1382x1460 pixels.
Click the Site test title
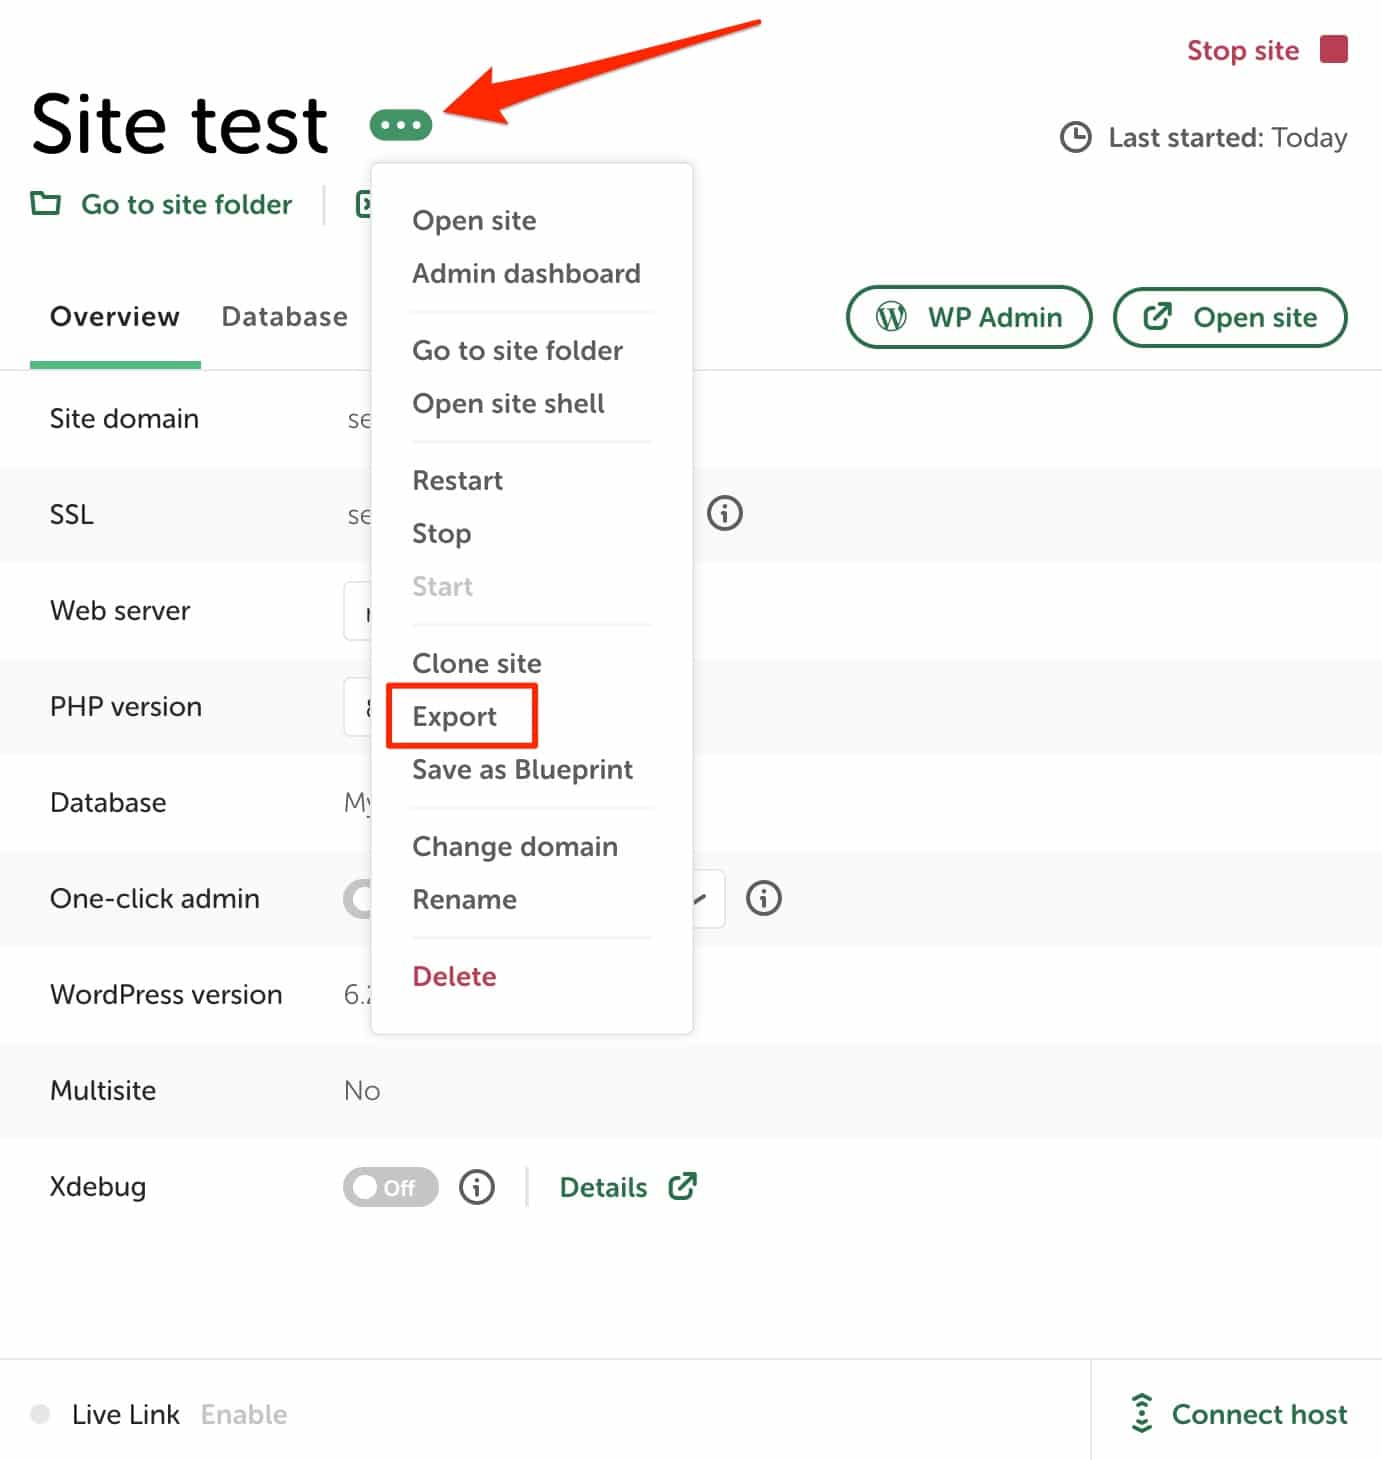point(179,124)
